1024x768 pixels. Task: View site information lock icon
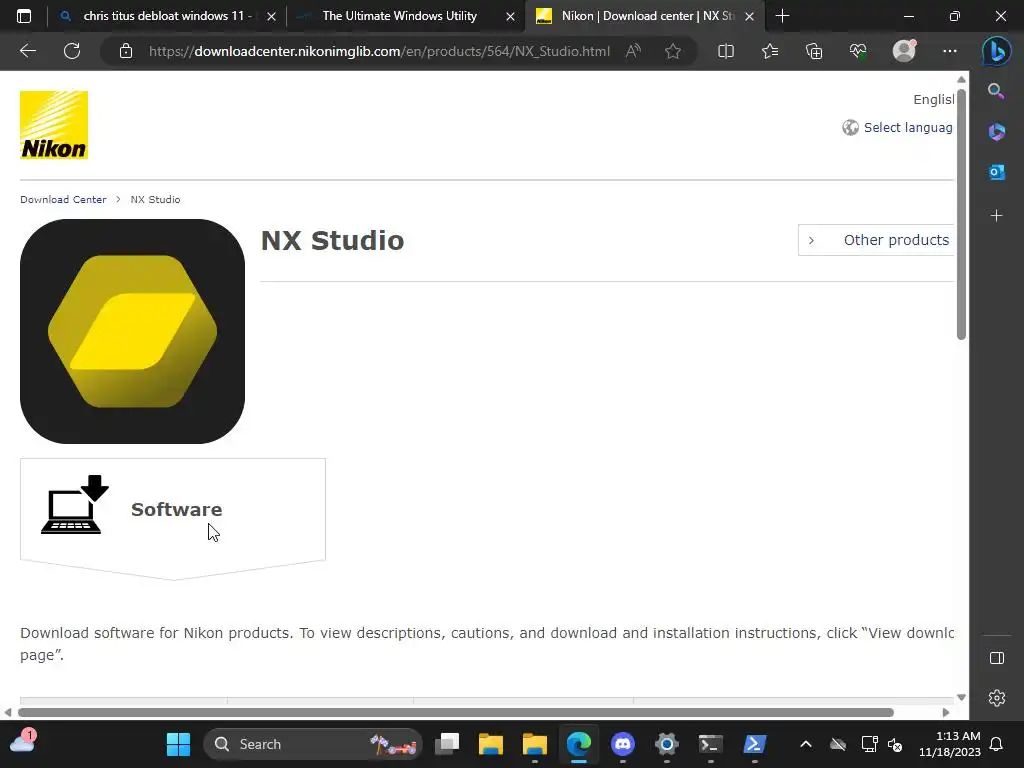tap(126, 51)
